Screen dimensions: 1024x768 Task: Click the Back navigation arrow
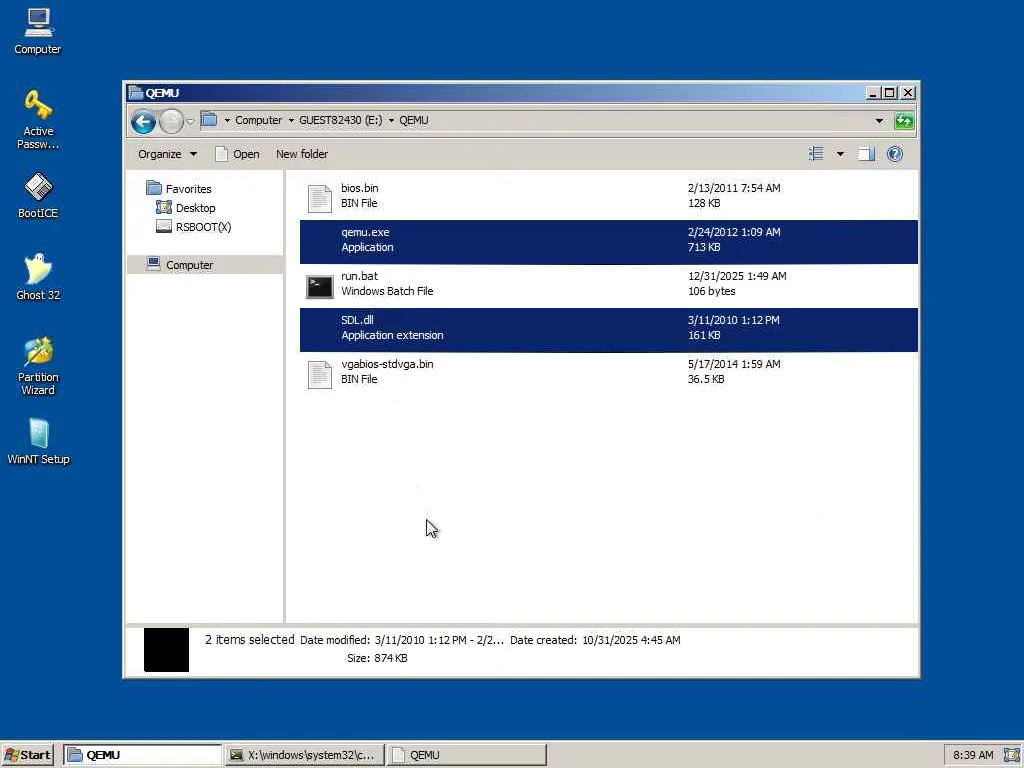143,121
